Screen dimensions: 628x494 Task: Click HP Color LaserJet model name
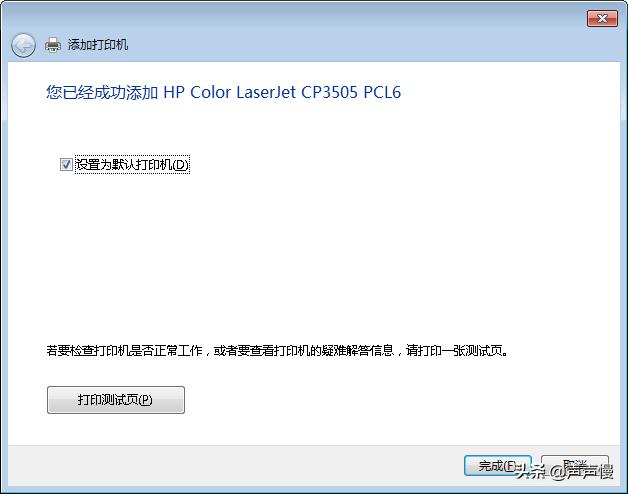pos(230,92)
